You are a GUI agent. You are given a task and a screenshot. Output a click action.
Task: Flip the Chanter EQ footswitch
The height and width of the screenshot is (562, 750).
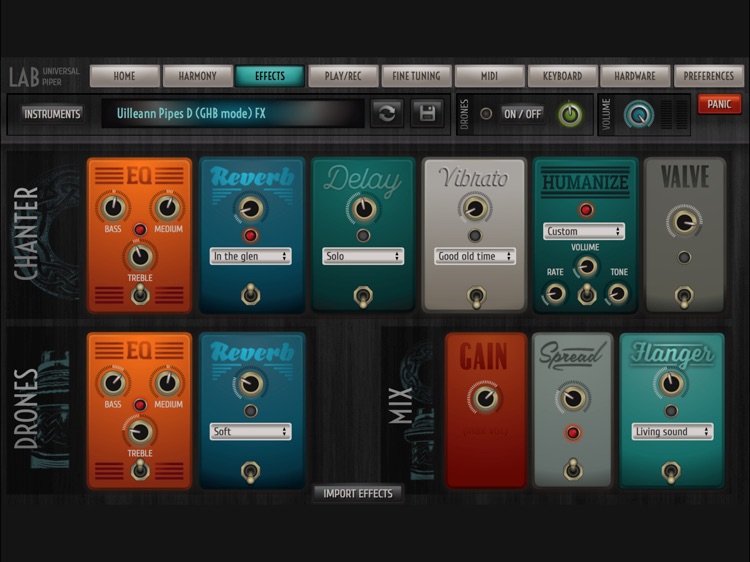click(x=140, y=293)
